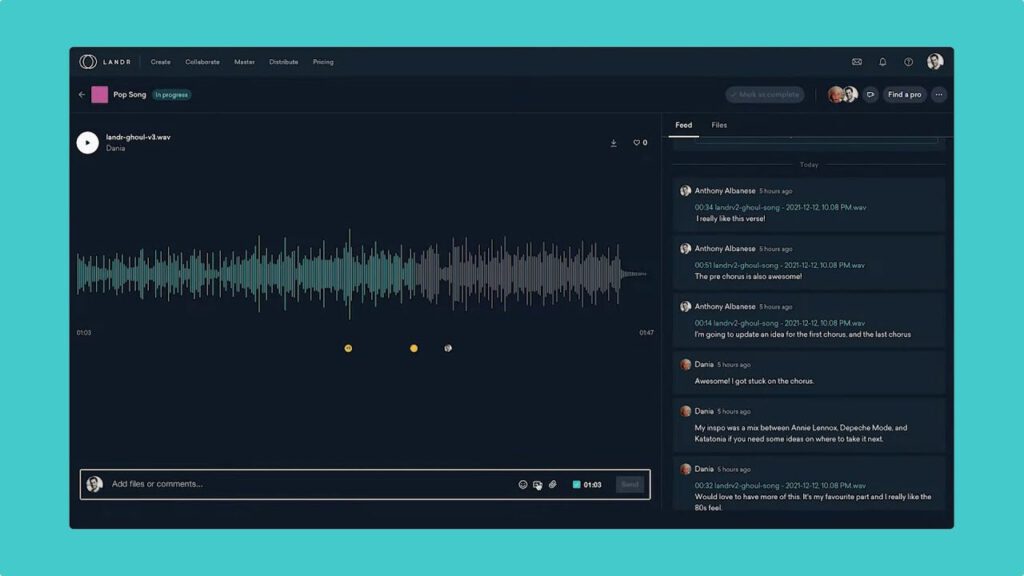Screen dimensions: 1024x576
Task: Open the notifications bell
Action: (883, 62)
